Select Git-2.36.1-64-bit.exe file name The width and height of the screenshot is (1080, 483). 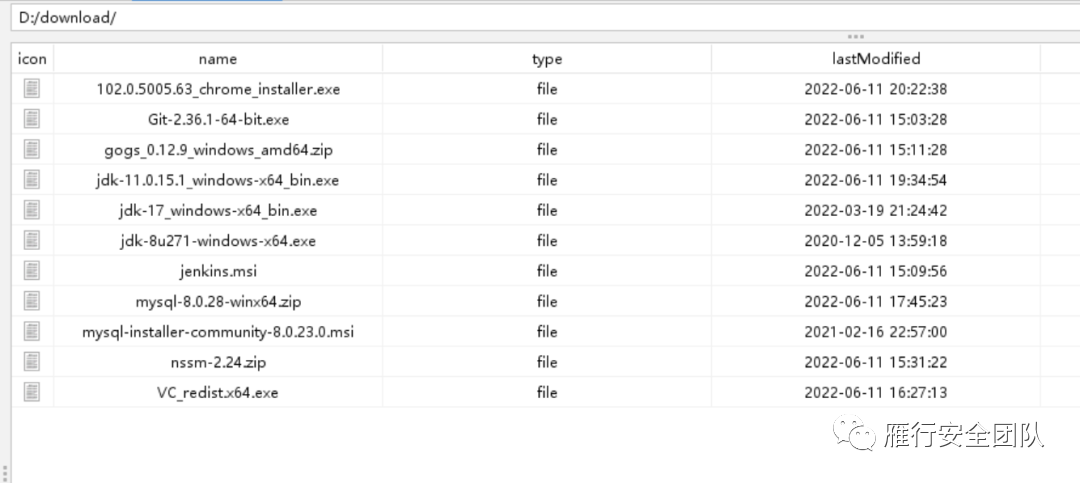[x=218, y=120]
